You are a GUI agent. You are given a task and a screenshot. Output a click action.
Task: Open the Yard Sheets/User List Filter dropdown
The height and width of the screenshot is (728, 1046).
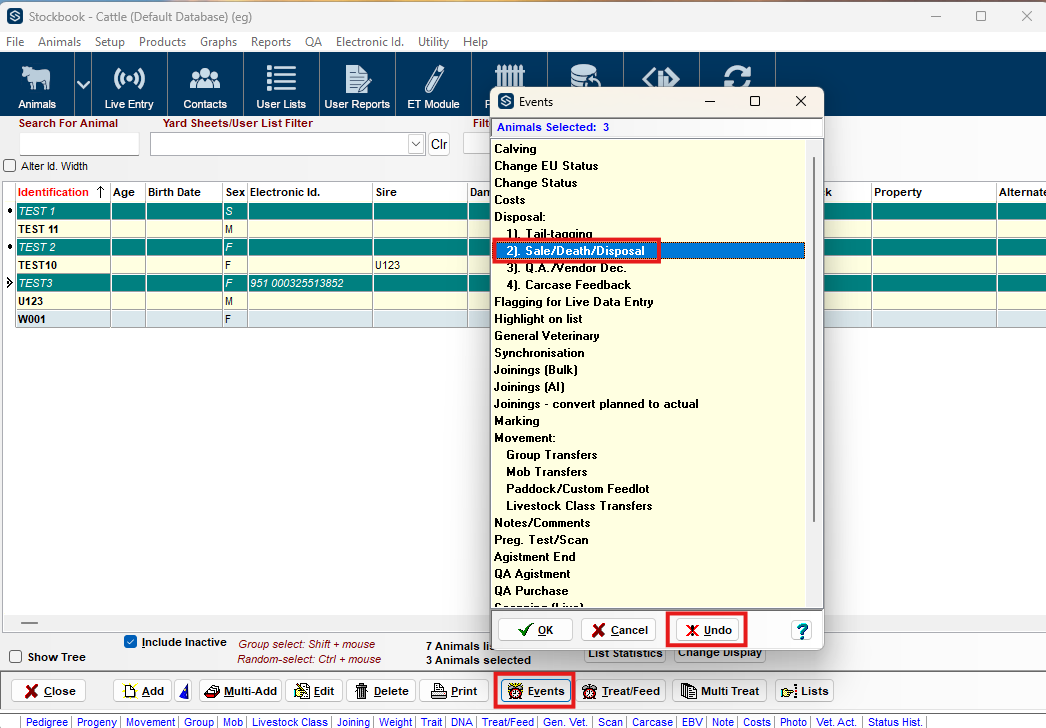[416, 144]
